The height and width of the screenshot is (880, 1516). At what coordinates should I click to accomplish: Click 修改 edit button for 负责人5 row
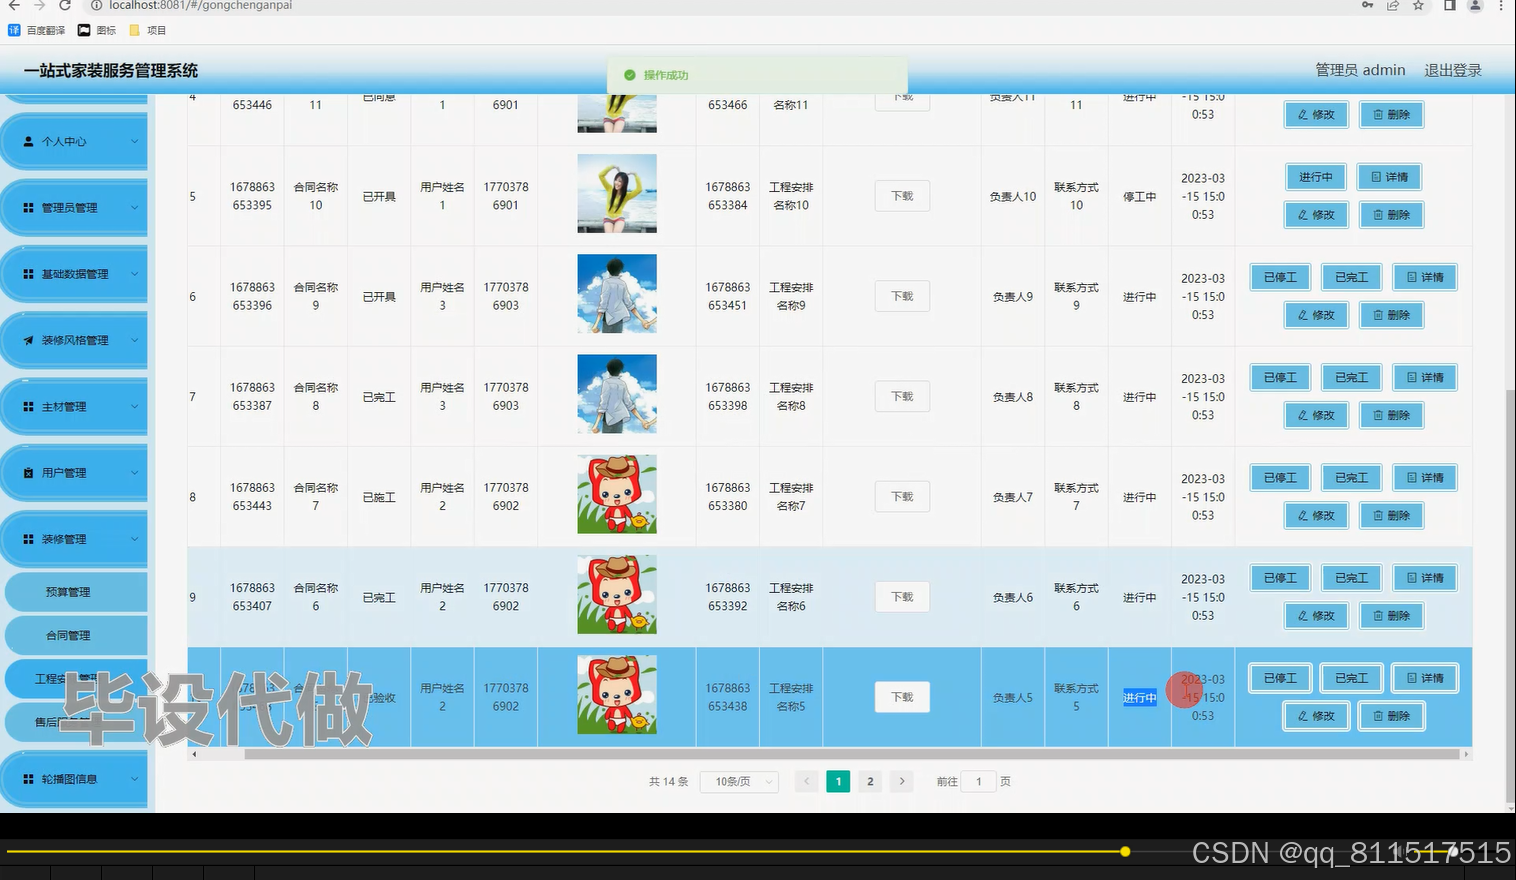click(1316, 716)
